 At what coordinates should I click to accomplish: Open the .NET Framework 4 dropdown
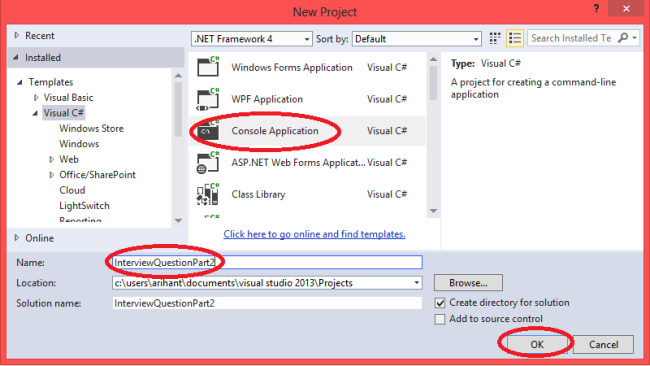[x=251, y=39]
